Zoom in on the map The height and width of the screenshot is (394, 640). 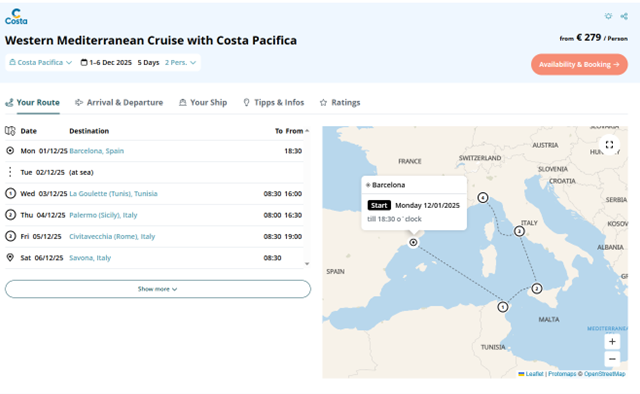click(612, 342)
